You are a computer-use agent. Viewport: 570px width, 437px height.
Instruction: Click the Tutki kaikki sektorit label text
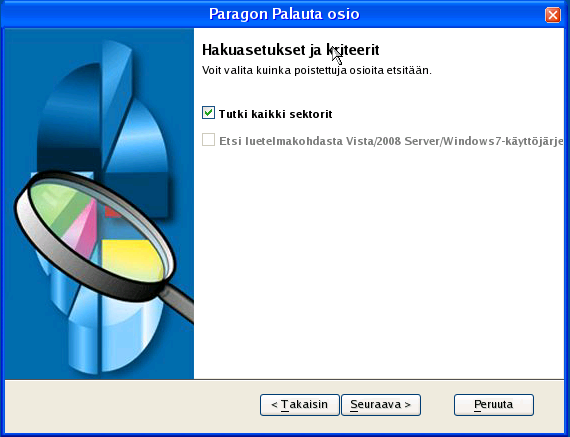click(276, 114)
